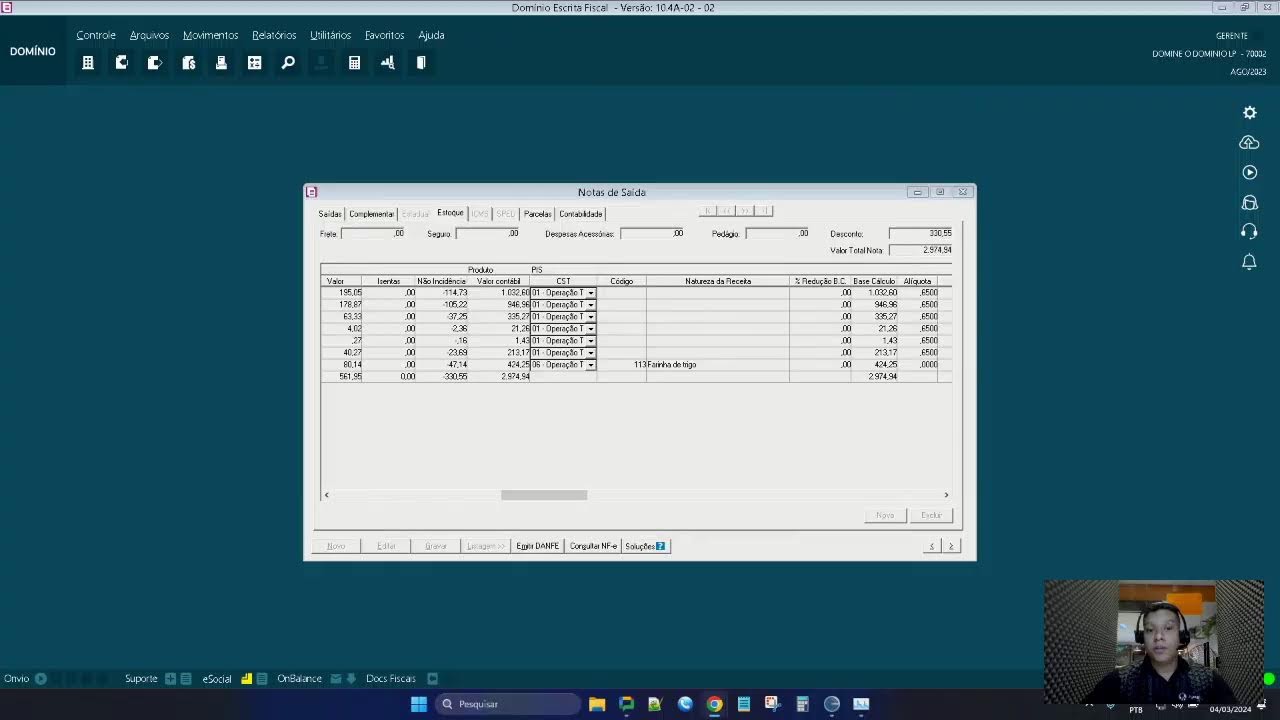Expand CST dropdown in the 946,96 row

591,305
